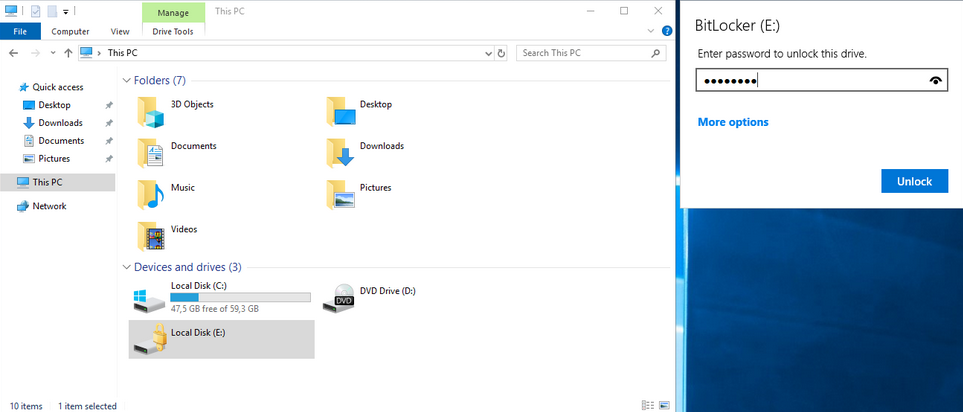This screenshot has height=412, width=963.
Task: Go up one level with Up arrow
Action: click(x=68, y=53)
